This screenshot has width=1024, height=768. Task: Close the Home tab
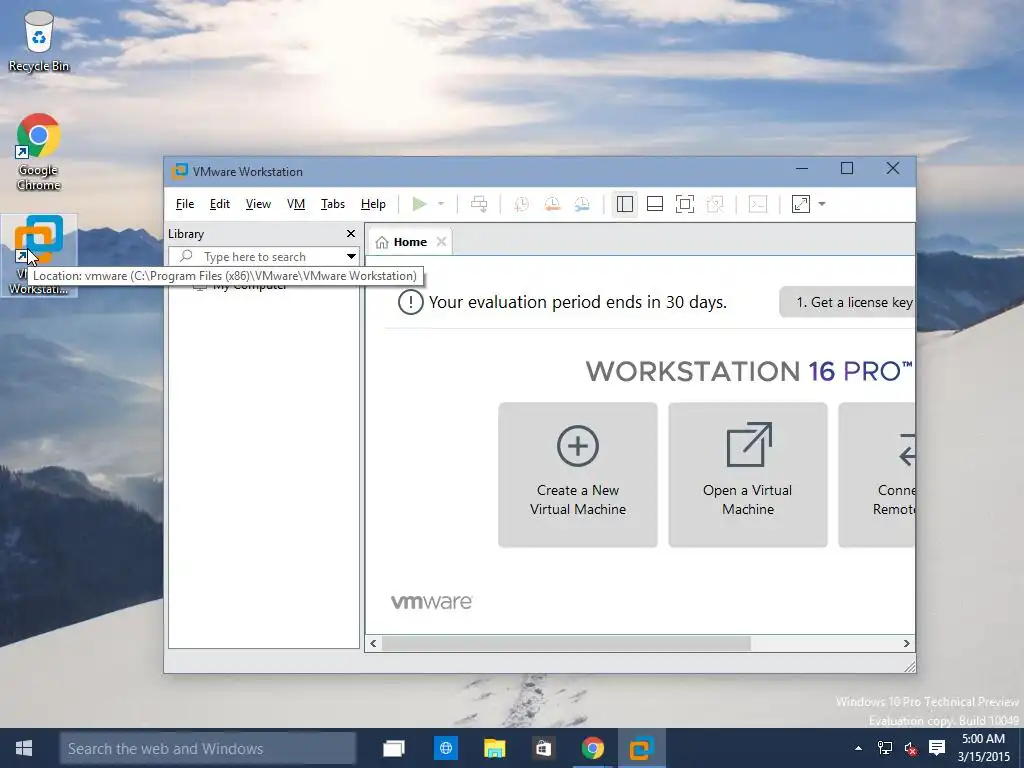441,242
